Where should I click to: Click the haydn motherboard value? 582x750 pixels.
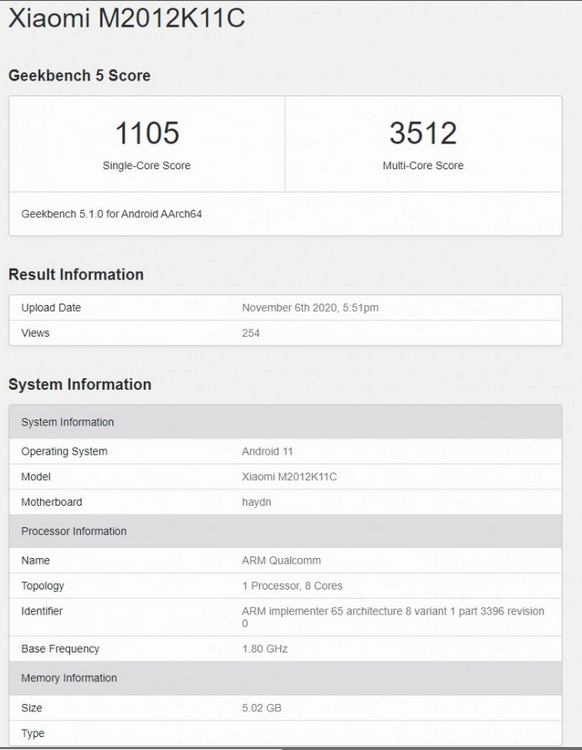coord(256,502)
